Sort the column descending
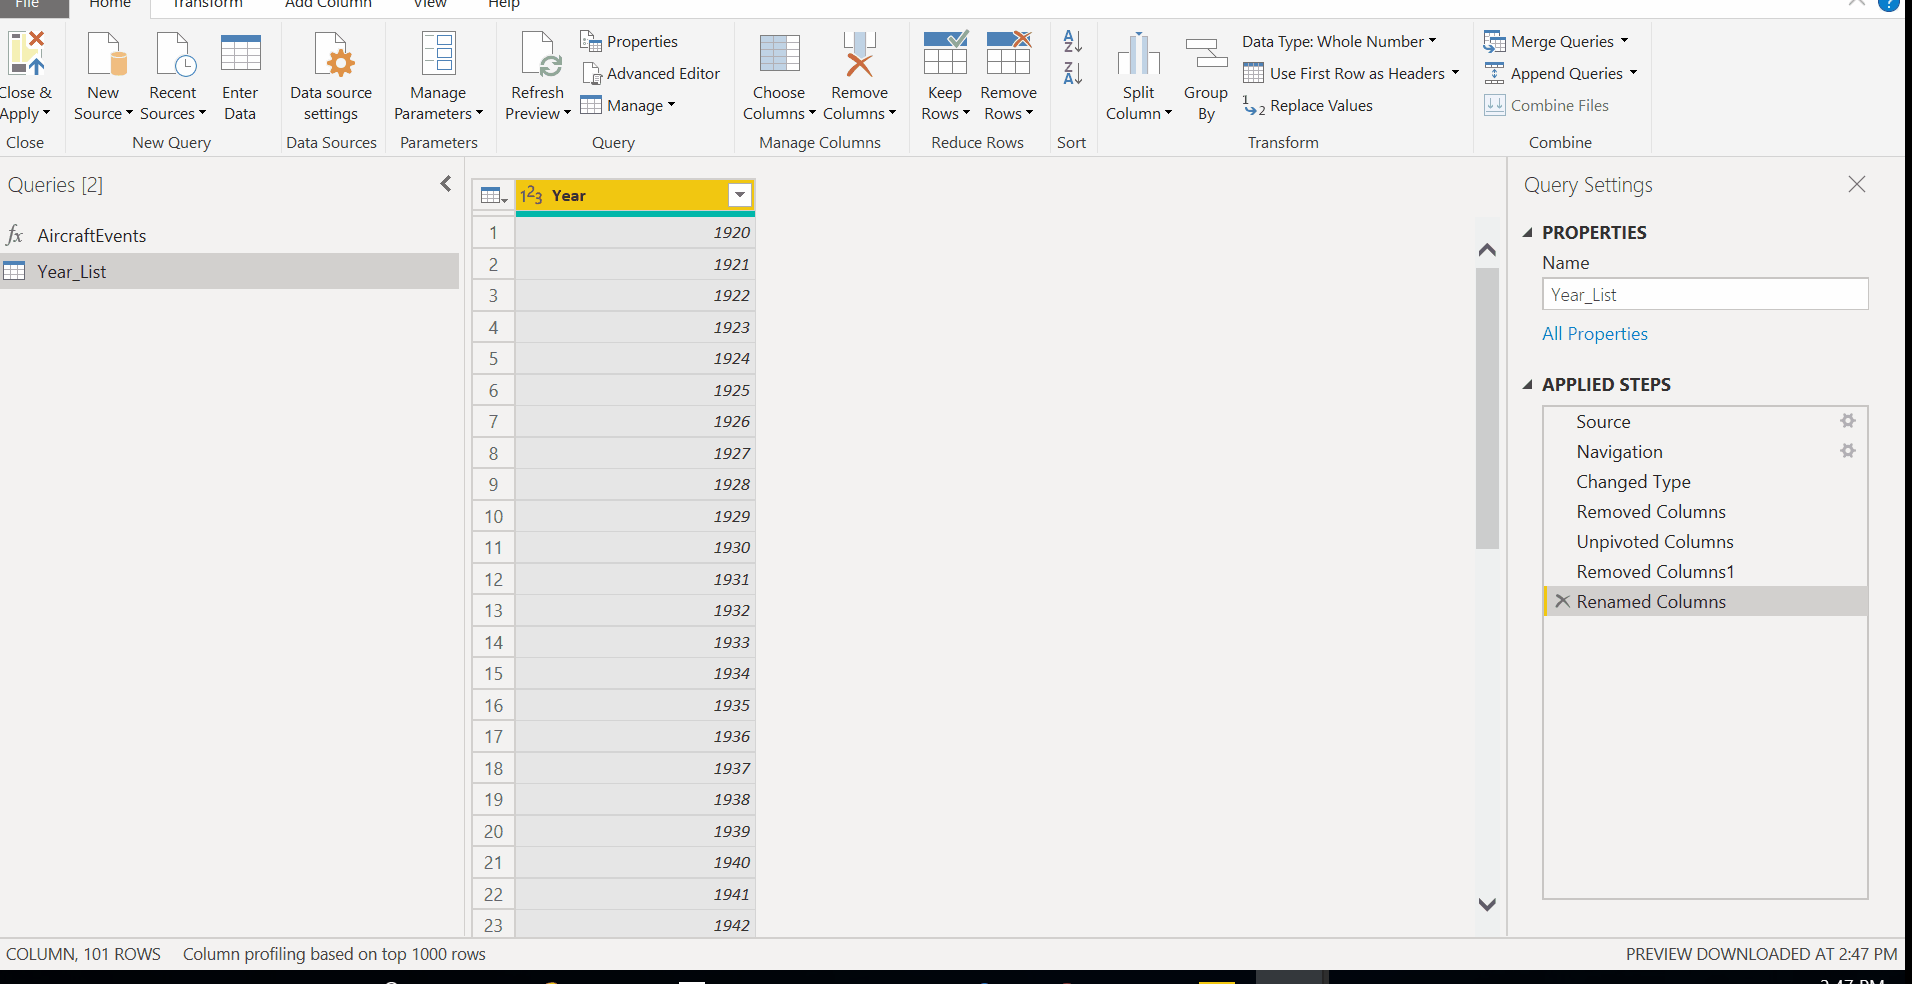Viewport: 1912px width, 984px height. 1072,73
